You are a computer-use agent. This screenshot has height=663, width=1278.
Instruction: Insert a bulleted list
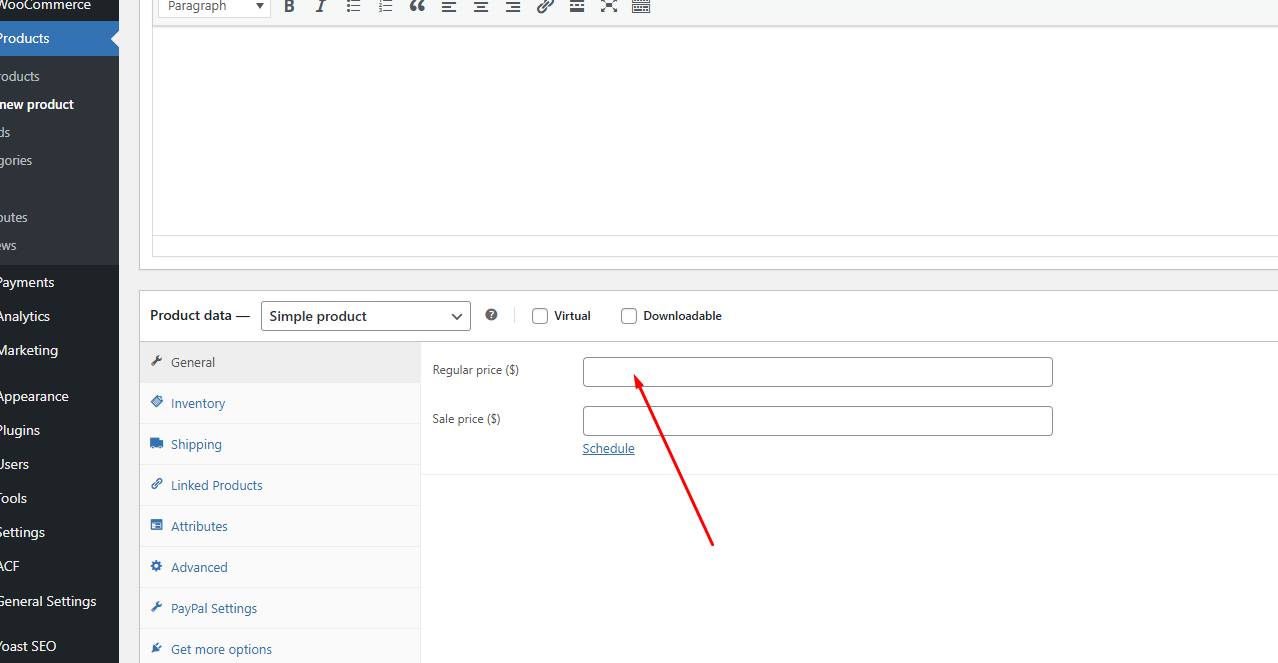(x=353, y=7)
